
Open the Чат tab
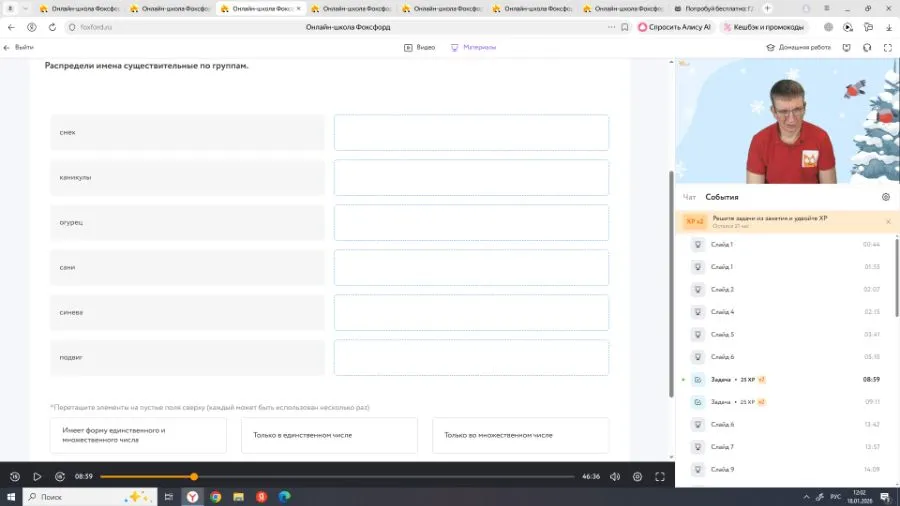pyautogui.click(x=689, y=197)
